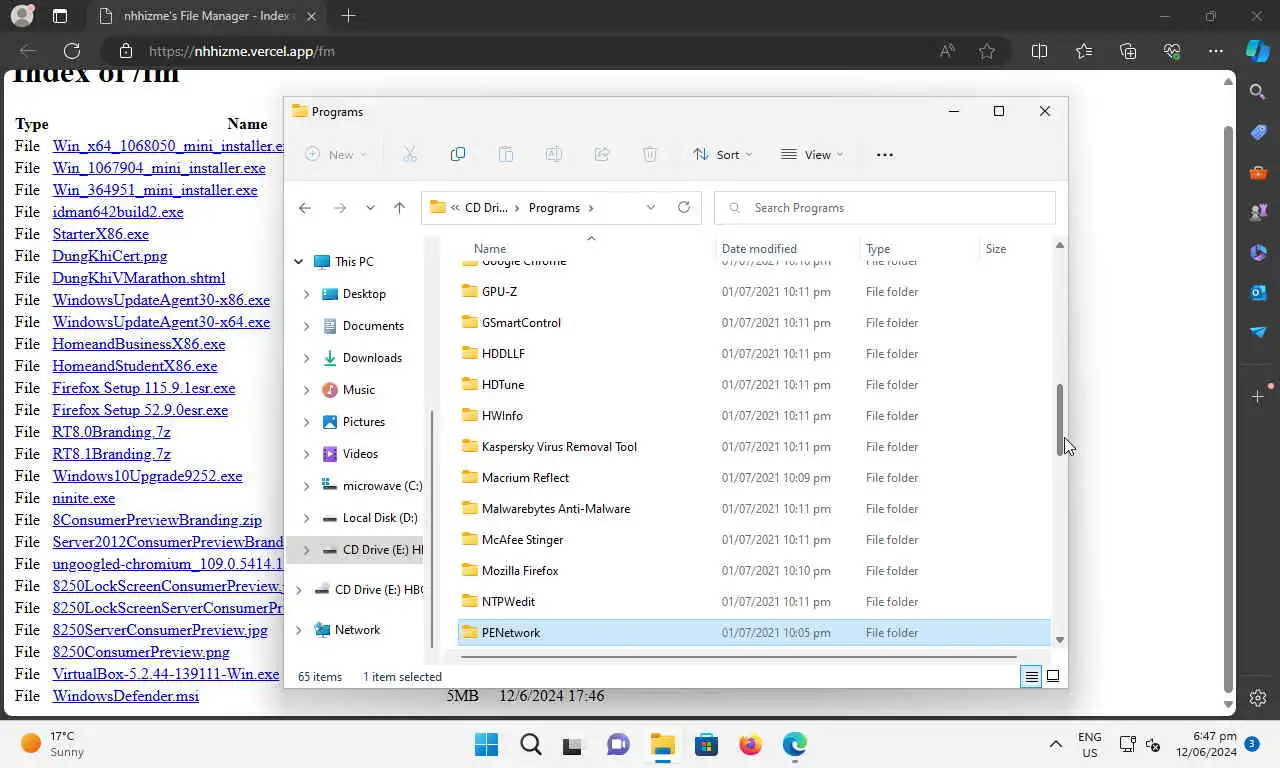
Task: Open the StarterX86.exe link
Action: pyautogui.click(x=101, y=234)
